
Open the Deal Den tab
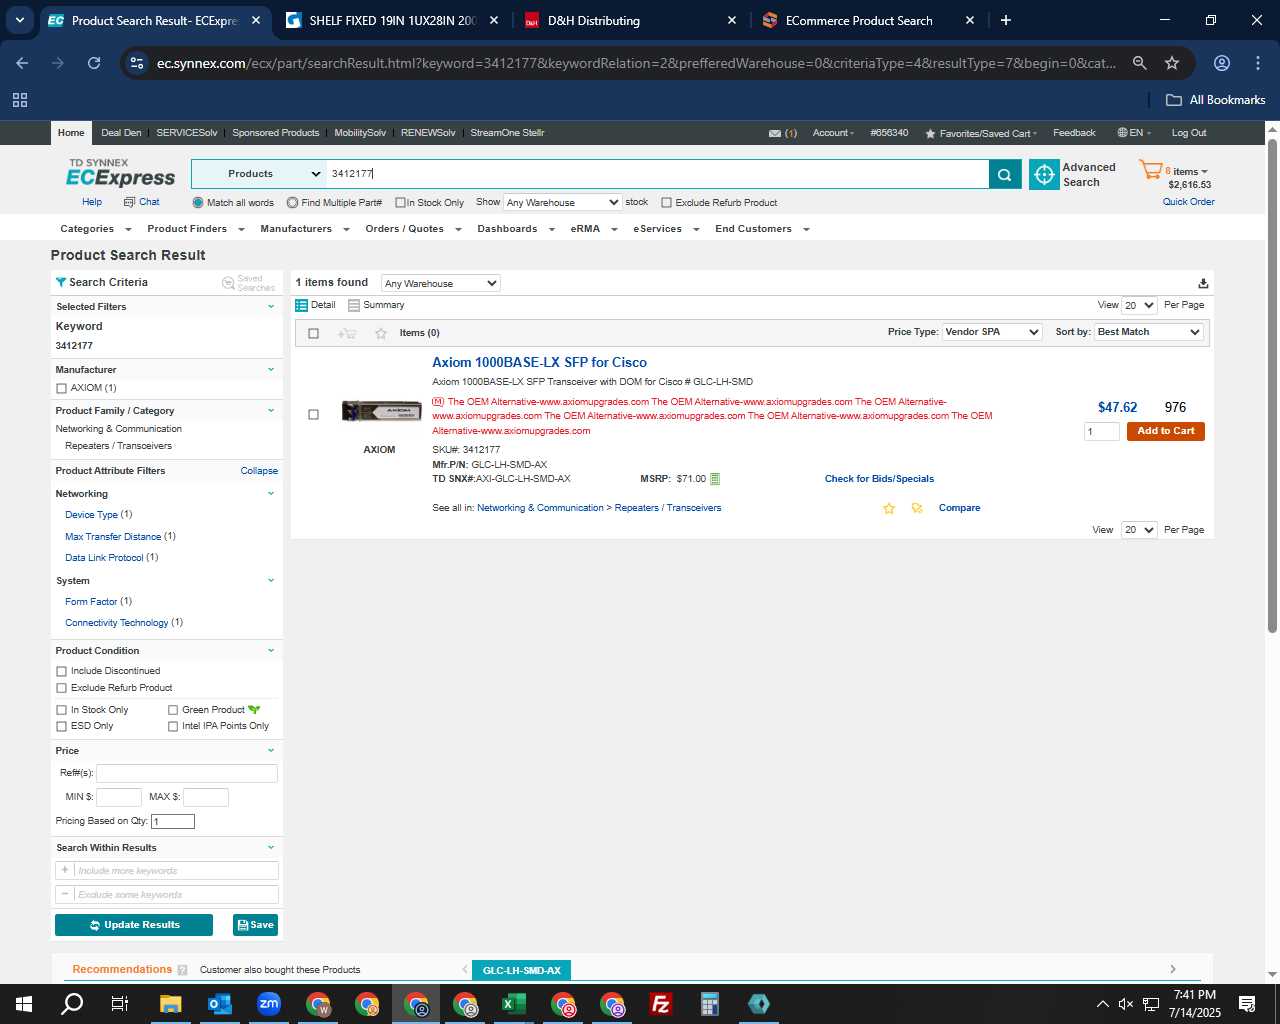coord(121,133)
